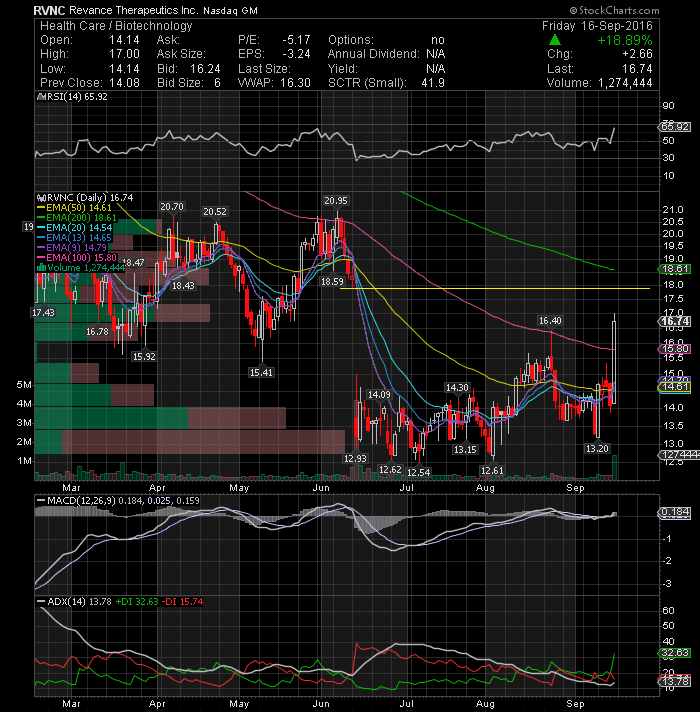
Task: Click the High value 17.00
Action: 124,54
